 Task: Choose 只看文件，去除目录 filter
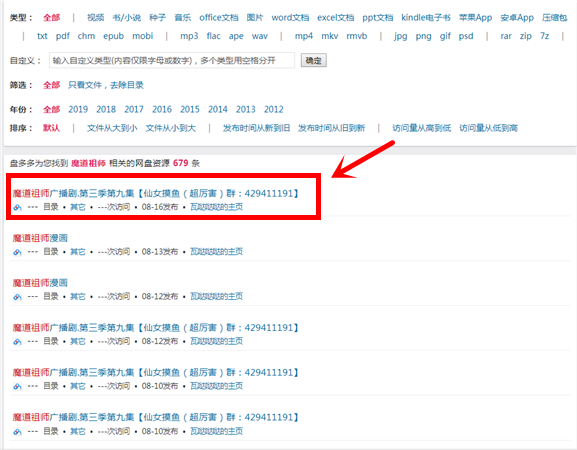tap(106, 85)
